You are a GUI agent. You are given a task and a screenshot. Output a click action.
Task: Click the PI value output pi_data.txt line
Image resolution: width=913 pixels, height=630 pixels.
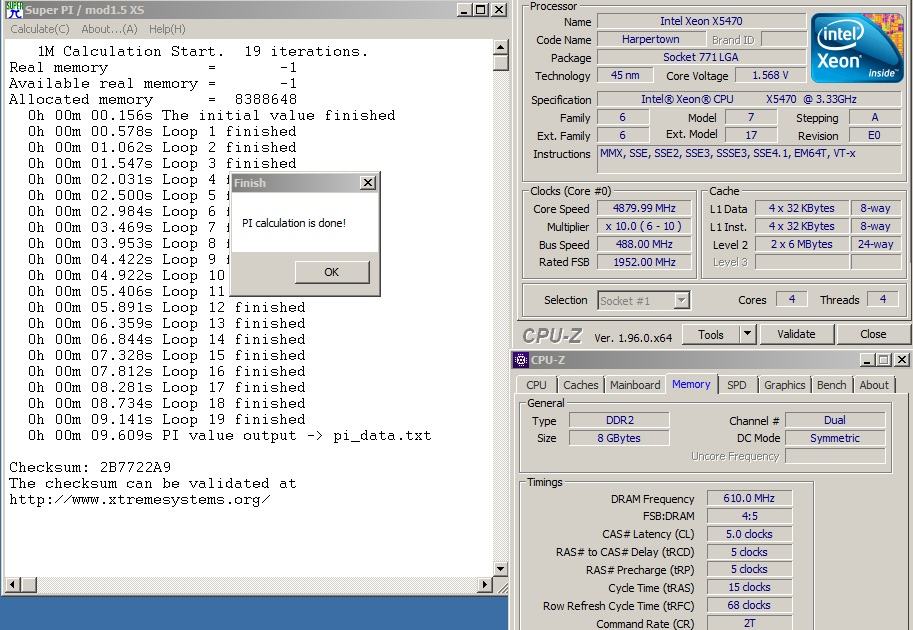tap(229, 436)
